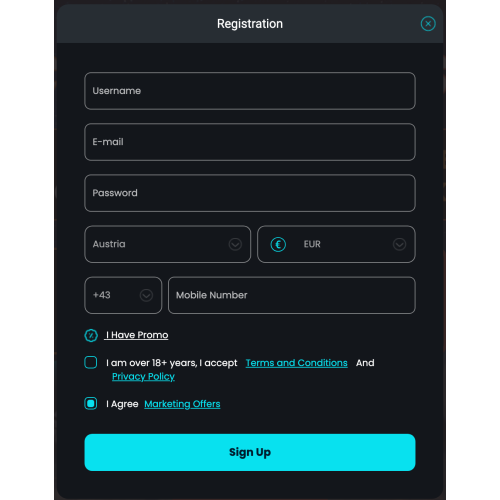Image resolution: width=500 pixels, height=500 pixels.
Task: Open the Austria country dropdown
Action: tap(168, 244)
